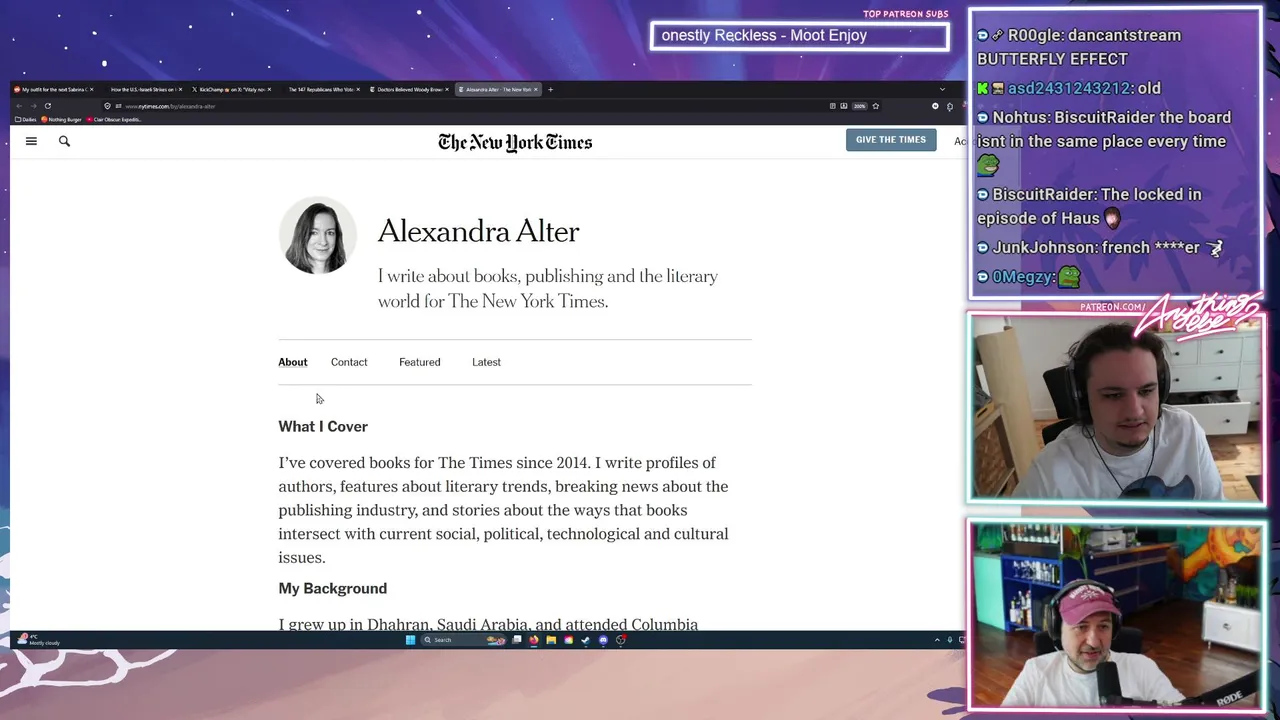Open the OBS icon on the taskbar
Viewport: 1280px width, 720px height.
tap(621, 640)
